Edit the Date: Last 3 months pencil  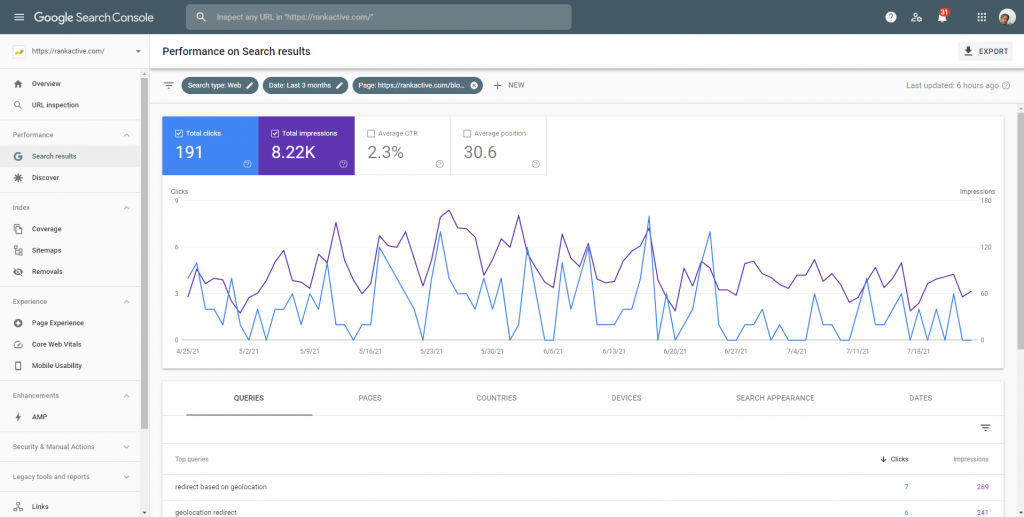point(340,86)
